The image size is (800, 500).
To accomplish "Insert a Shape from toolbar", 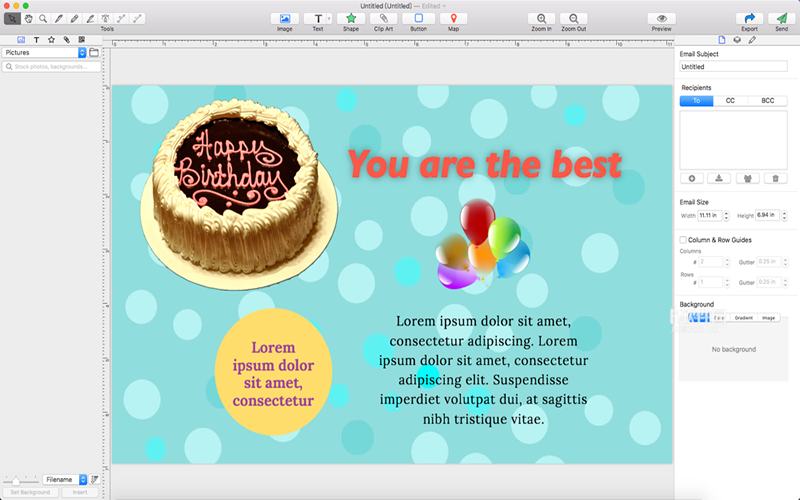I will point(351,19).
